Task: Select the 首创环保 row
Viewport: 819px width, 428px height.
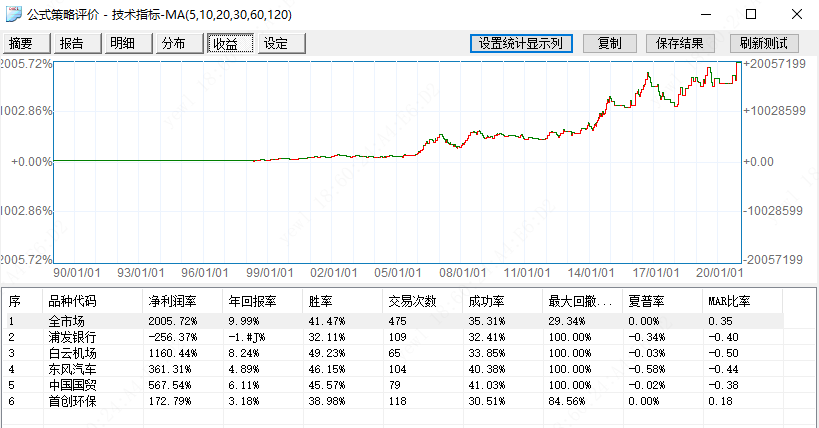Action: 392,401
